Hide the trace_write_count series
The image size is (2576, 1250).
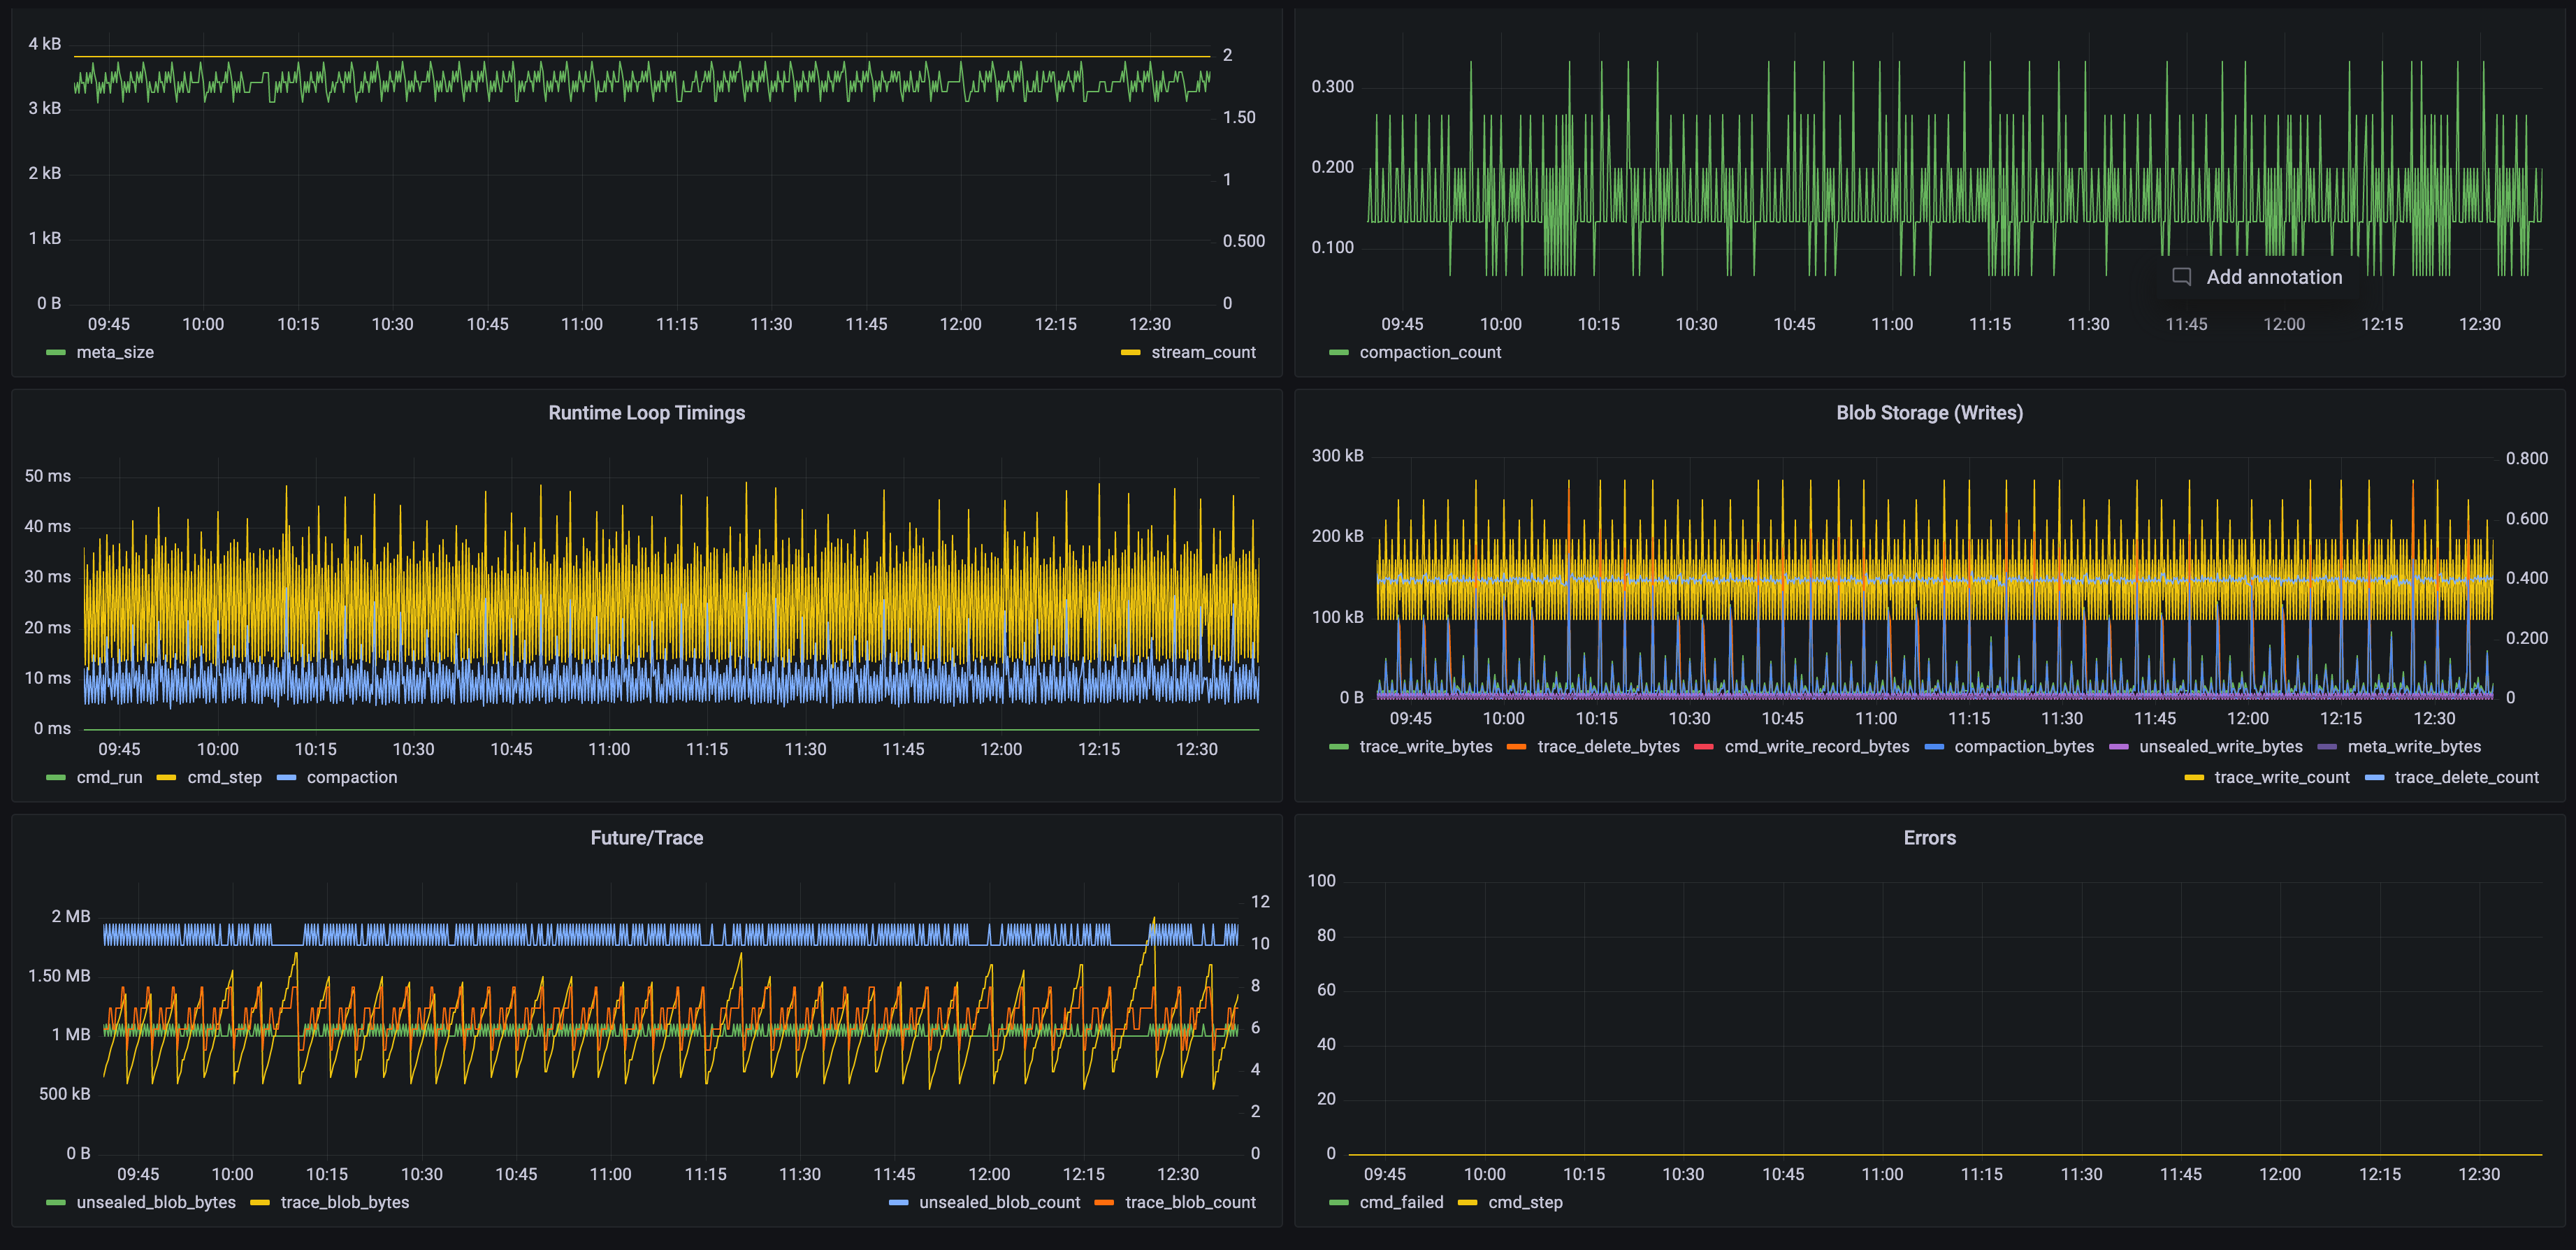2281,777
